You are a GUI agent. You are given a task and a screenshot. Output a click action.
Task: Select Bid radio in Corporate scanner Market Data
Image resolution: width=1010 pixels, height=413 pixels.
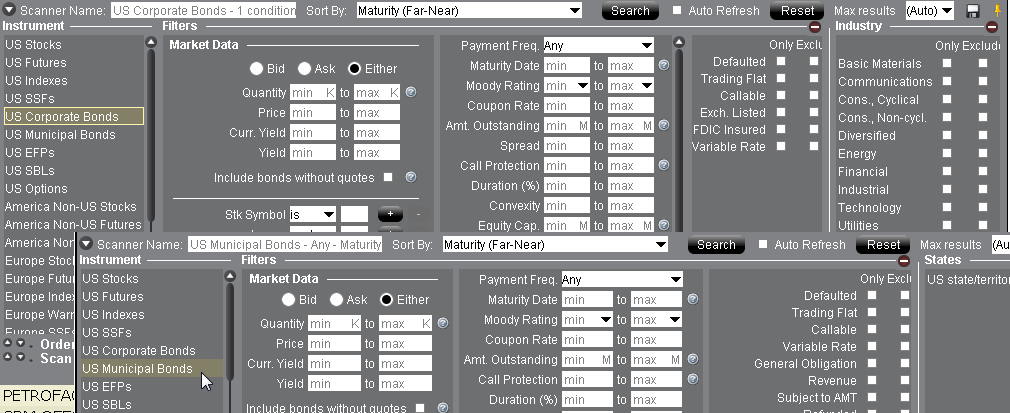point(256,68)
